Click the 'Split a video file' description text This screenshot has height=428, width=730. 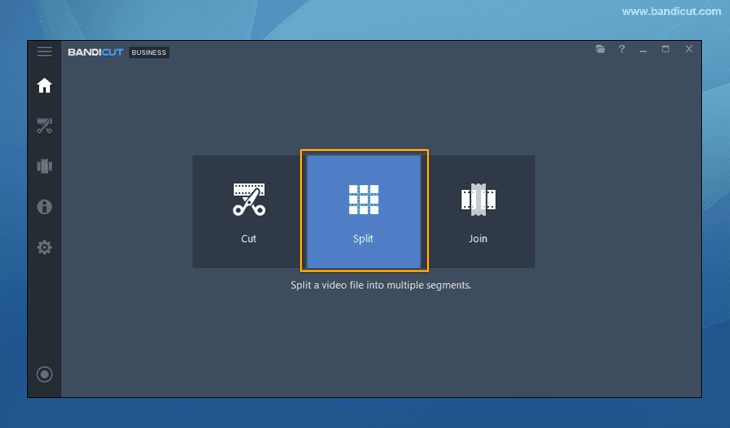tap(381, 285)
